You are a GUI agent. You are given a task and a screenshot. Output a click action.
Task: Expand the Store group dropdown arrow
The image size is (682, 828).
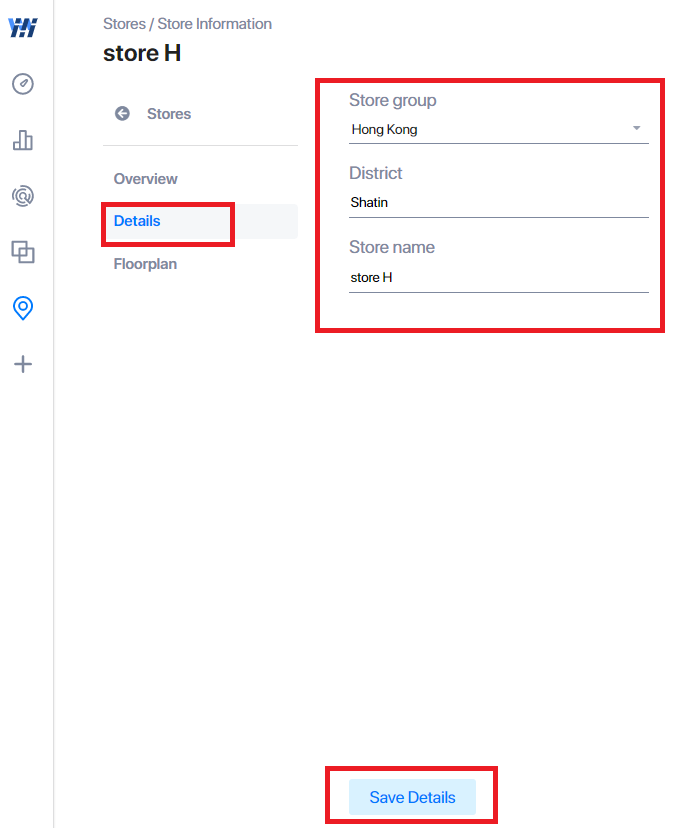637,128
